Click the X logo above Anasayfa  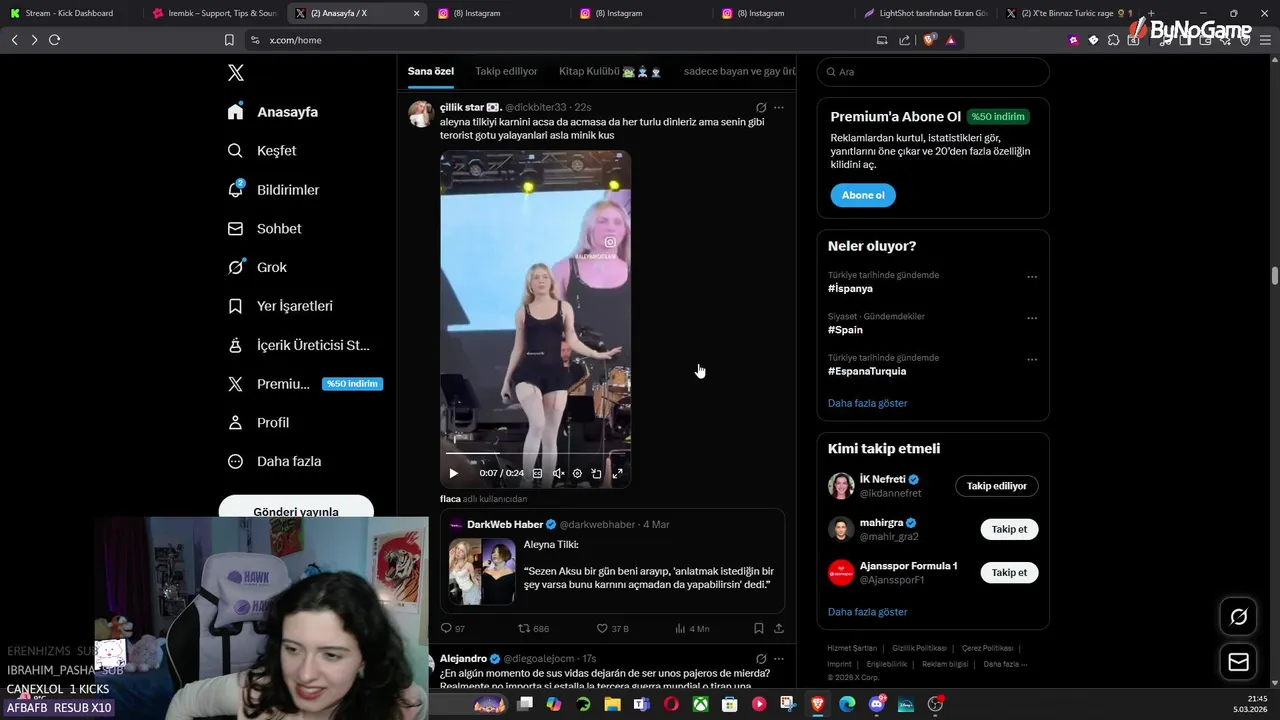236,73
